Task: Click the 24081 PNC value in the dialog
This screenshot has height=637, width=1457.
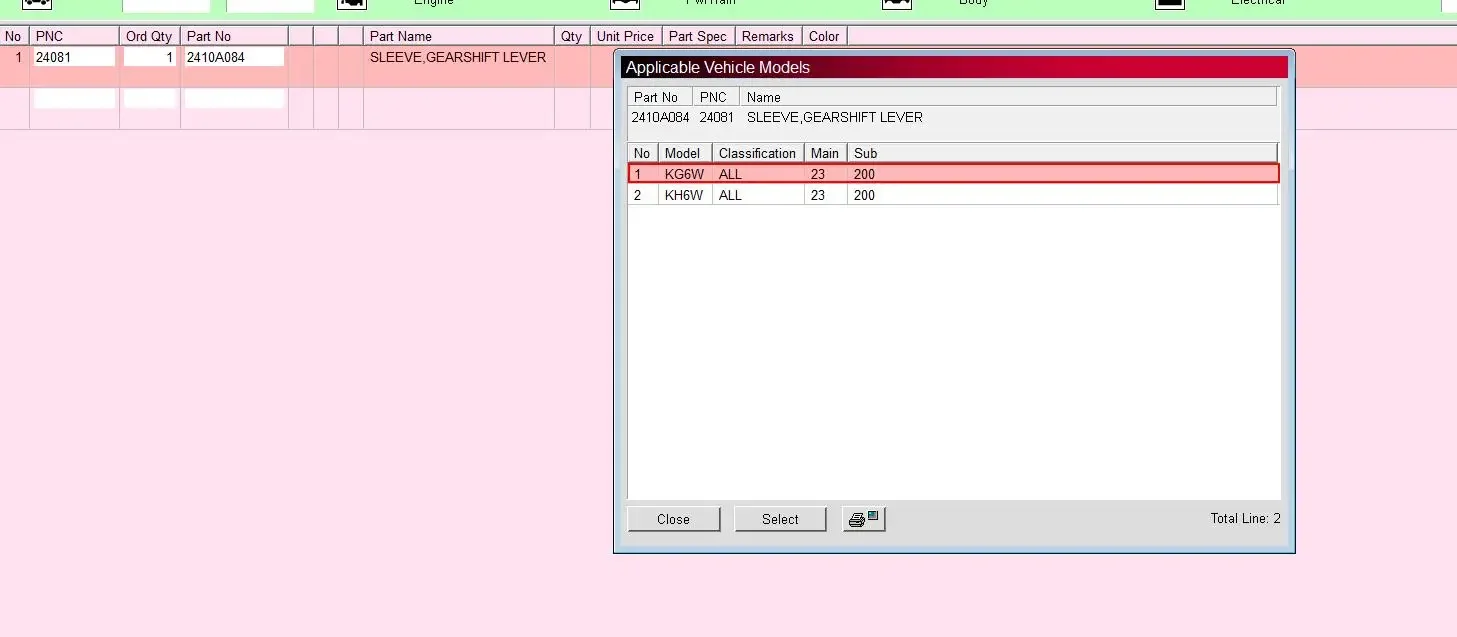Action: (x=716, y=117)
